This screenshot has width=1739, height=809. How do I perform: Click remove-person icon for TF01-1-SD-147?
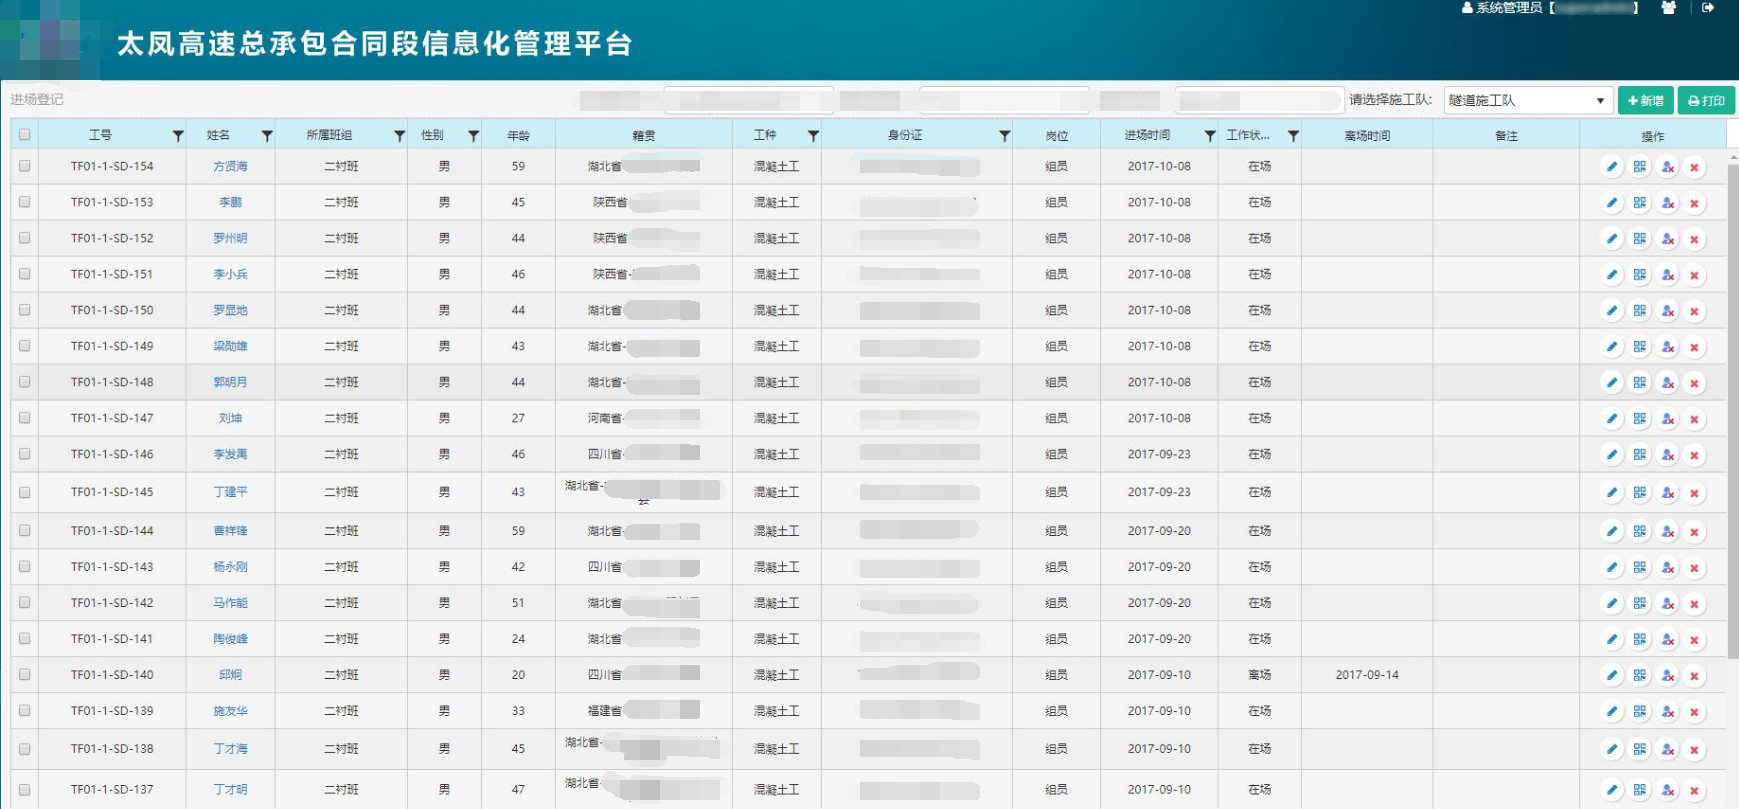tap(1667, 419)
